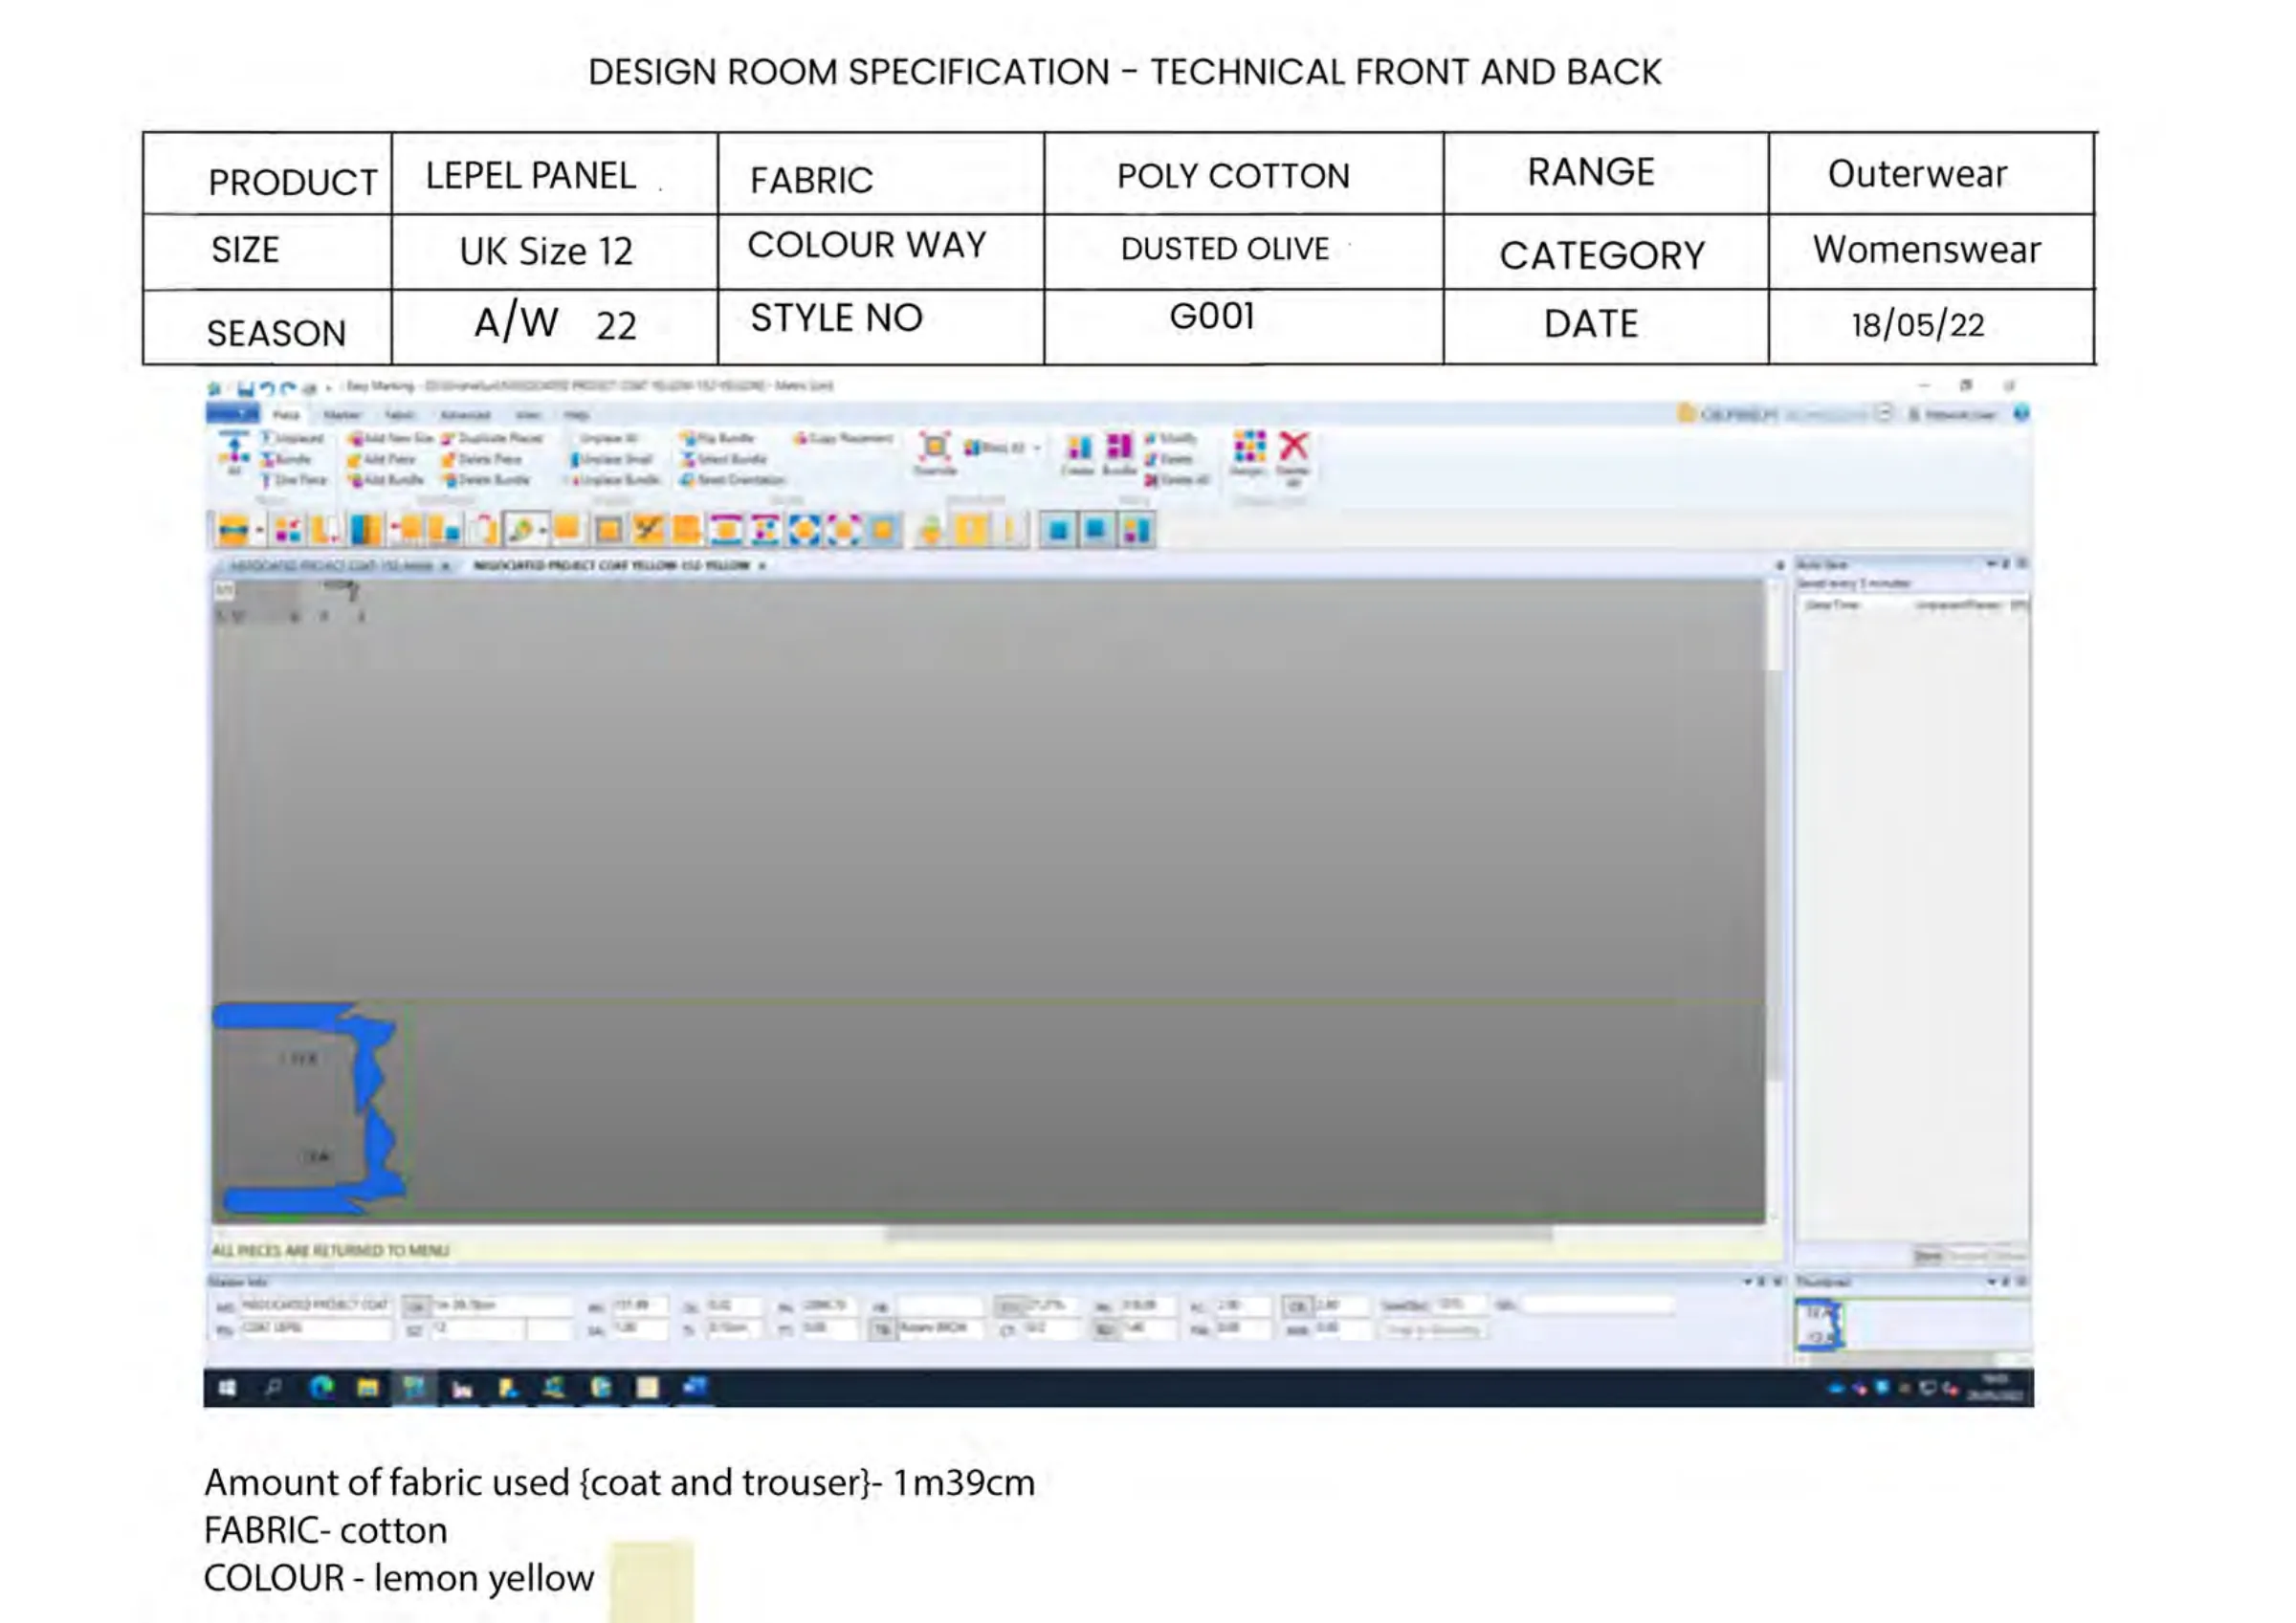The image size is (2296, 1623).
Task: Click the Unplace Bundle command
Action: click(x=615, y=480)
